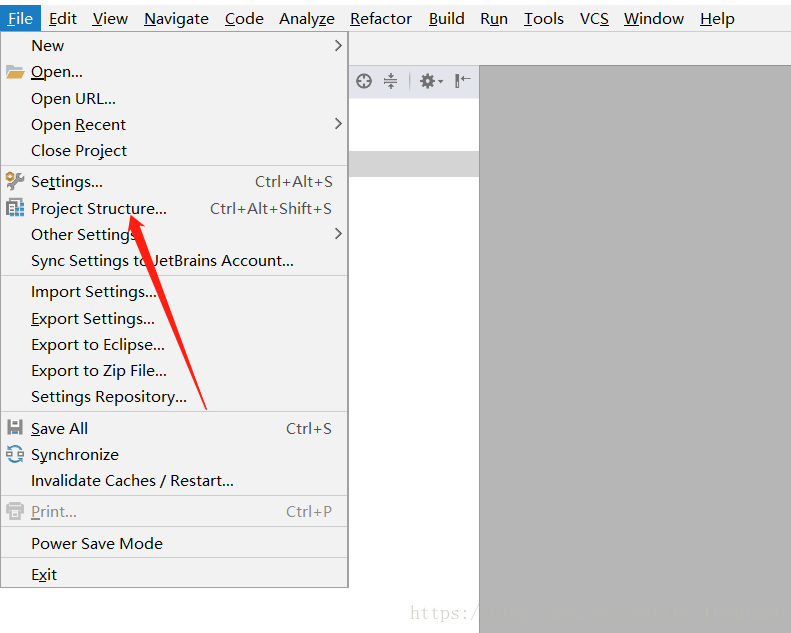The height and width of the screenshot is (633, 791).
Task: Open the Code menu
Action: (244, 19)
